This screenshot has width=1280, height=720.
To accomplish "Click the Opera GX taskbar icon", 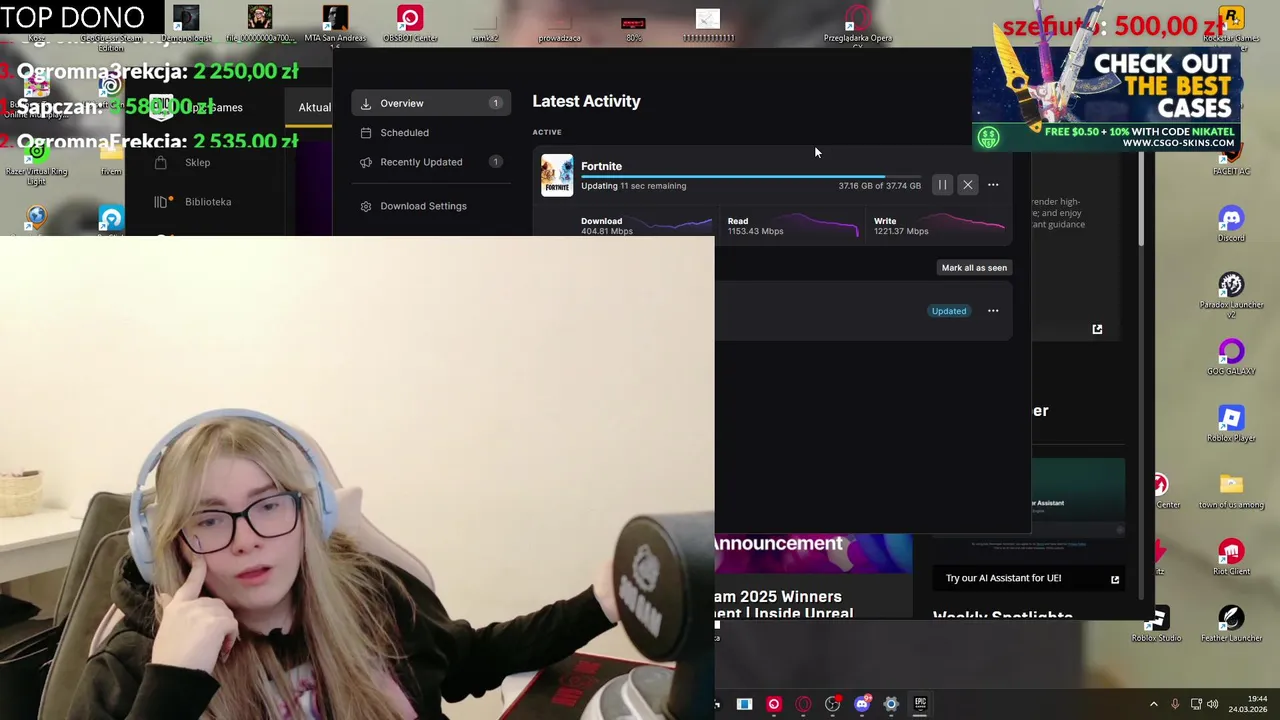I will tap(803, 704).
